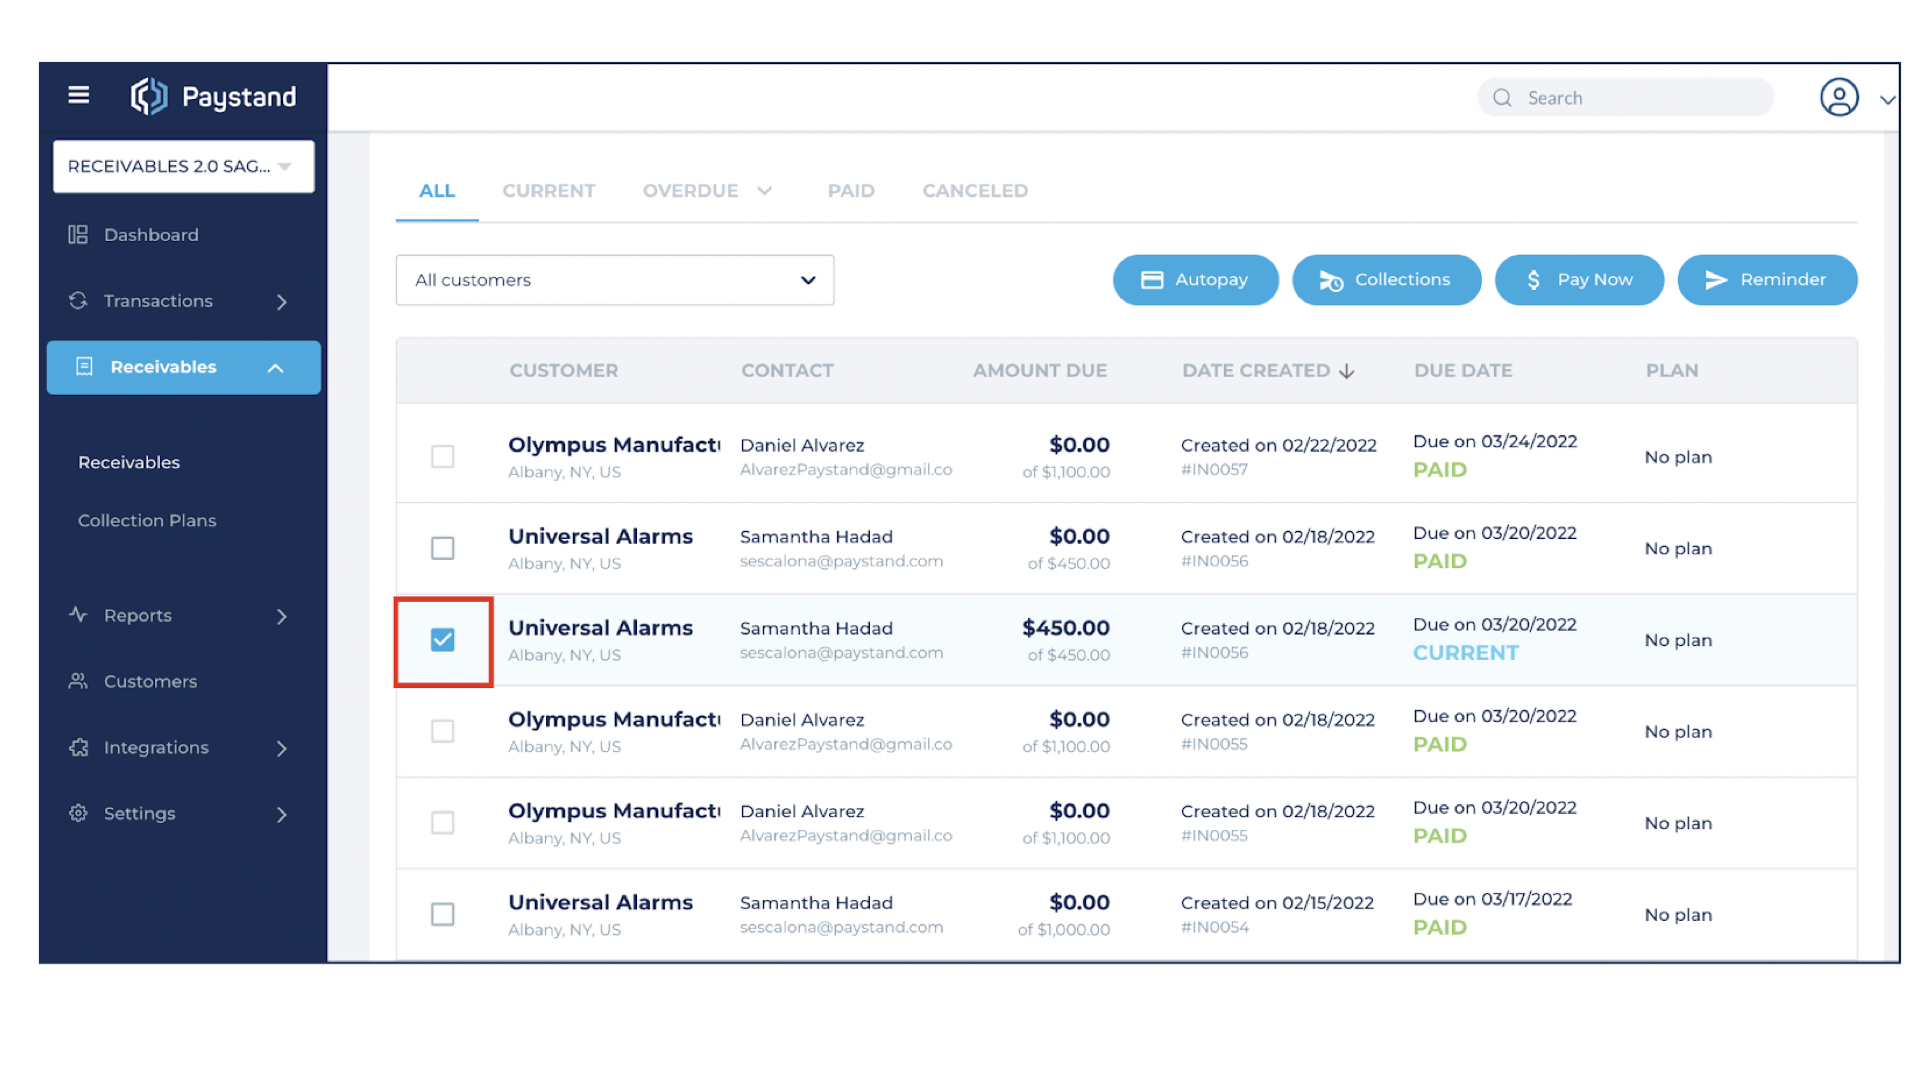Switch to the PAID tab
This screenshot has height=1080, width=1920.
(x=851, y=191)
